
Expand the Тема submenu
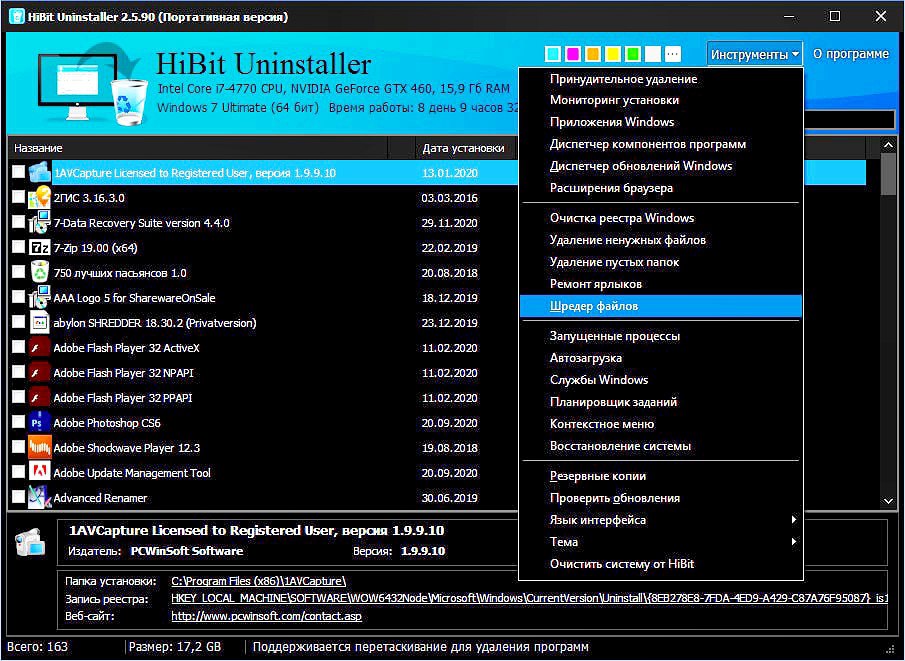pyautogui.click(x=661, y=542)
